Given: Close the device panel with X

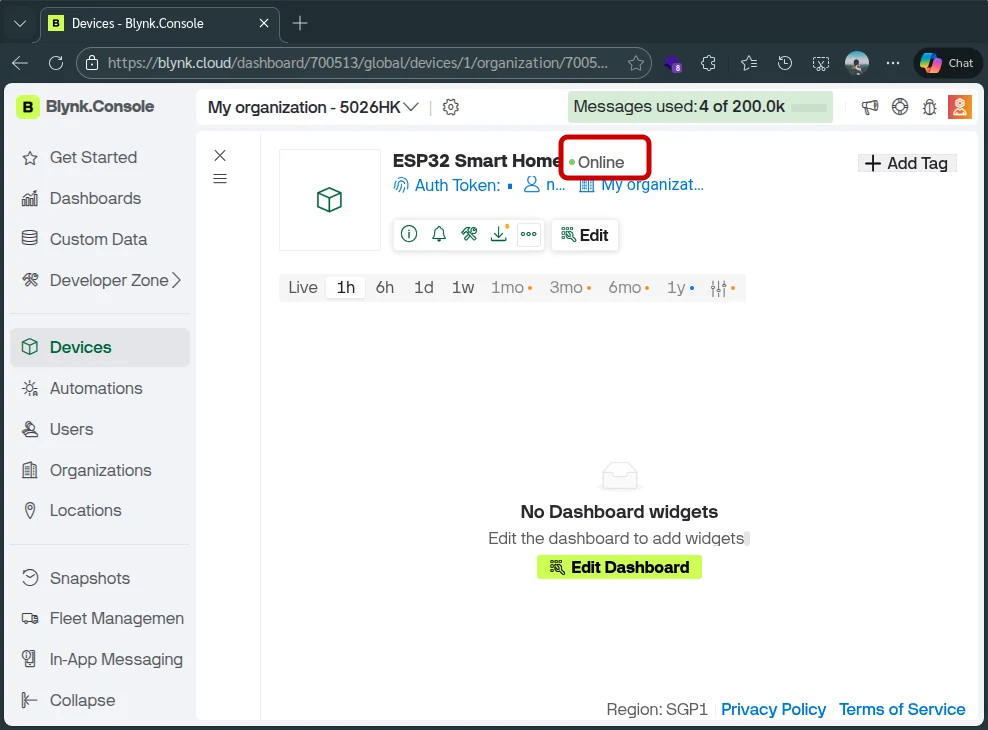Looking at the screenshot, I should click(220, 155).
